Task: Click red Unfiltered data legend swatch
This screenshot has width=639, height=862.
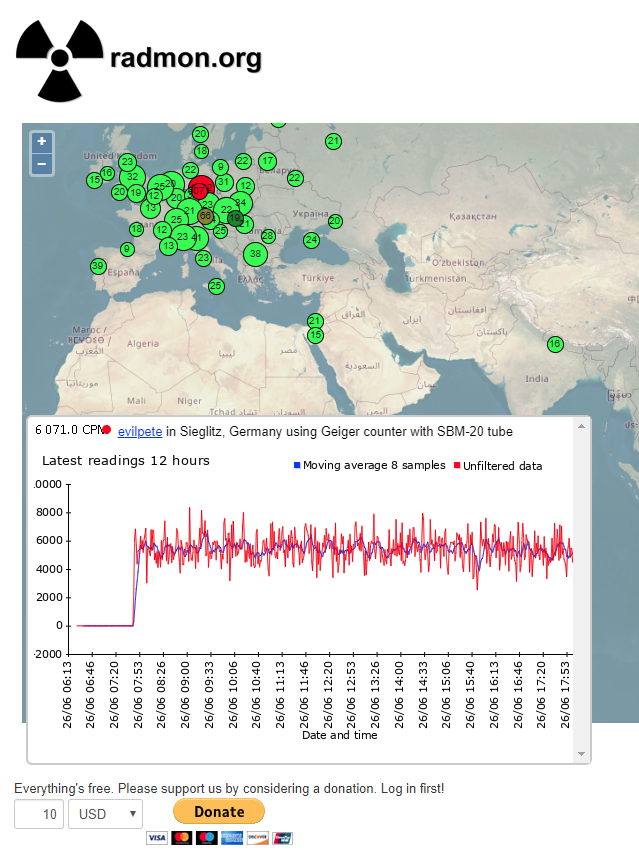Action: click(456, 465)
